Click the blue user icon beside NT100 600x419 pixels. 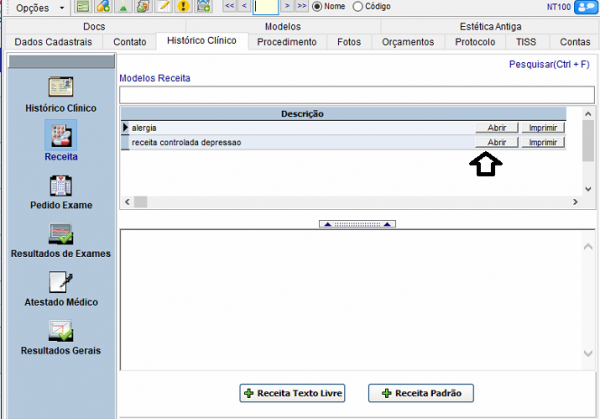click(585, 7)
